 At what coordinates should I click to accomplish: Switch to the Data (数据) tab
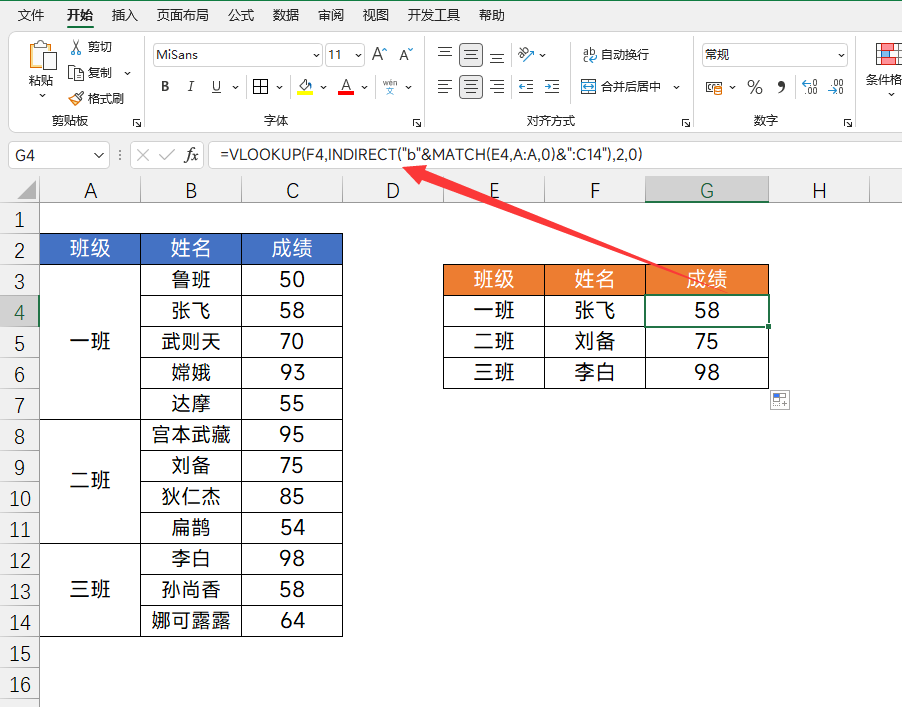point(285,15)
